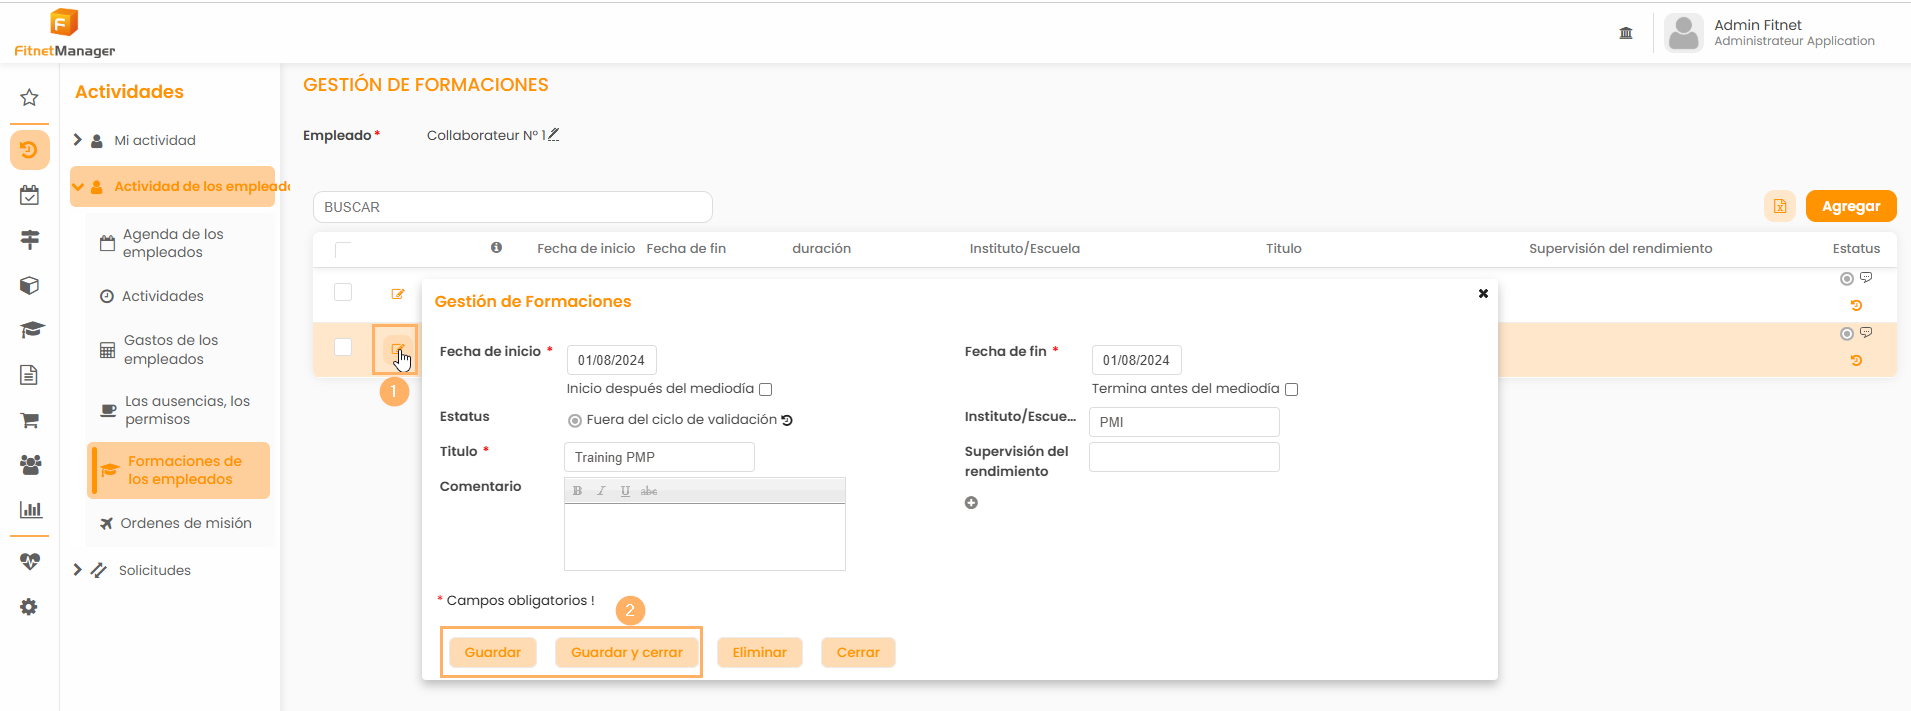1911x711 pixels.
Task: Expand the Mi actividad tree section
Action: (78, 140)
